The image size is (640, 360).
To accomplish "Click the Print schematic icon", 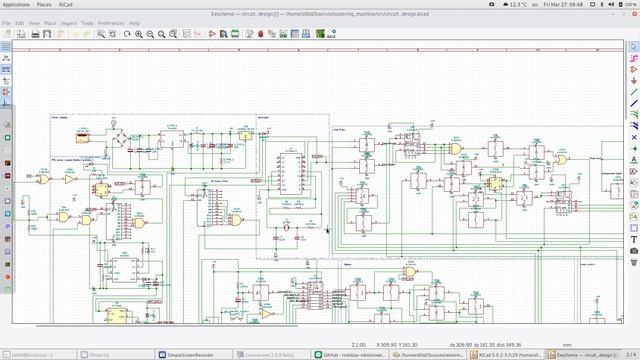I will click(35, 34).
